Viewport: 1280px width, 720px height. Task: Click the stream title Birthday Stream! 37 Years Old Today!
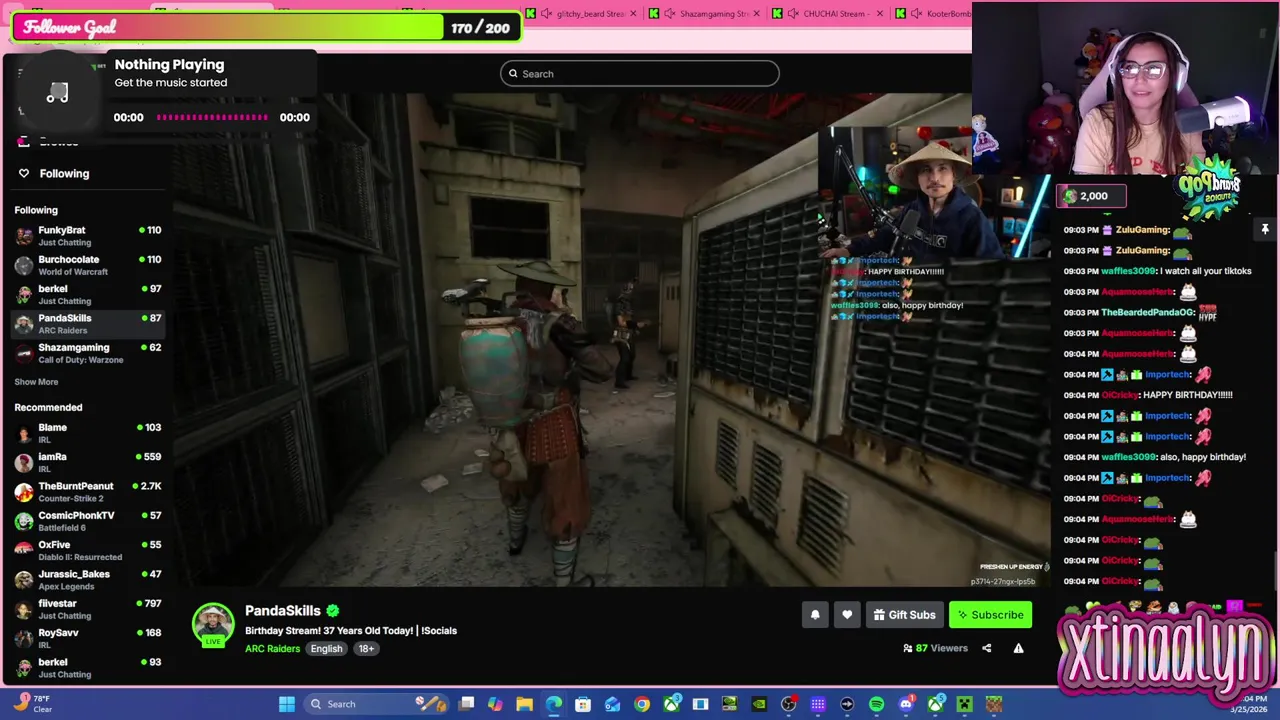(351, 631)
